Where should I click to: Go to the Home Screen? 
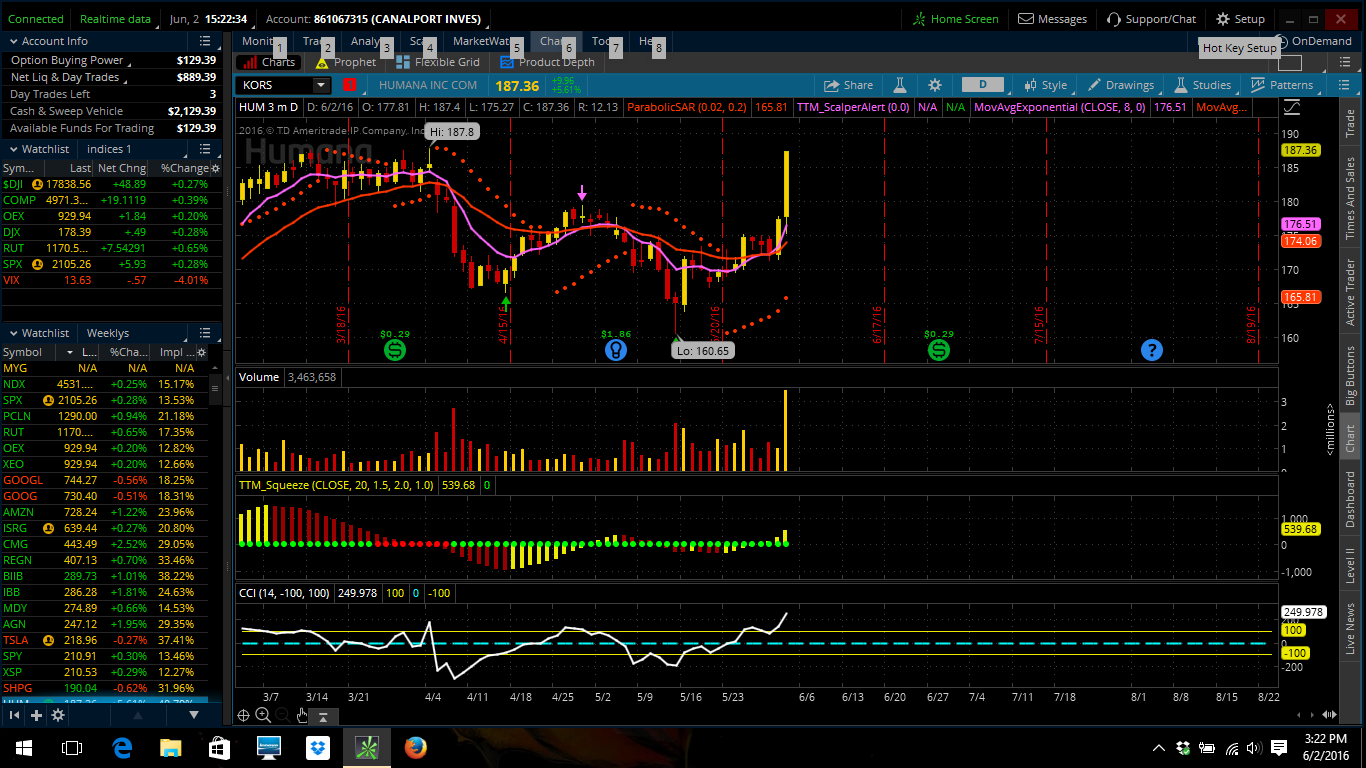tap(955, 19)
